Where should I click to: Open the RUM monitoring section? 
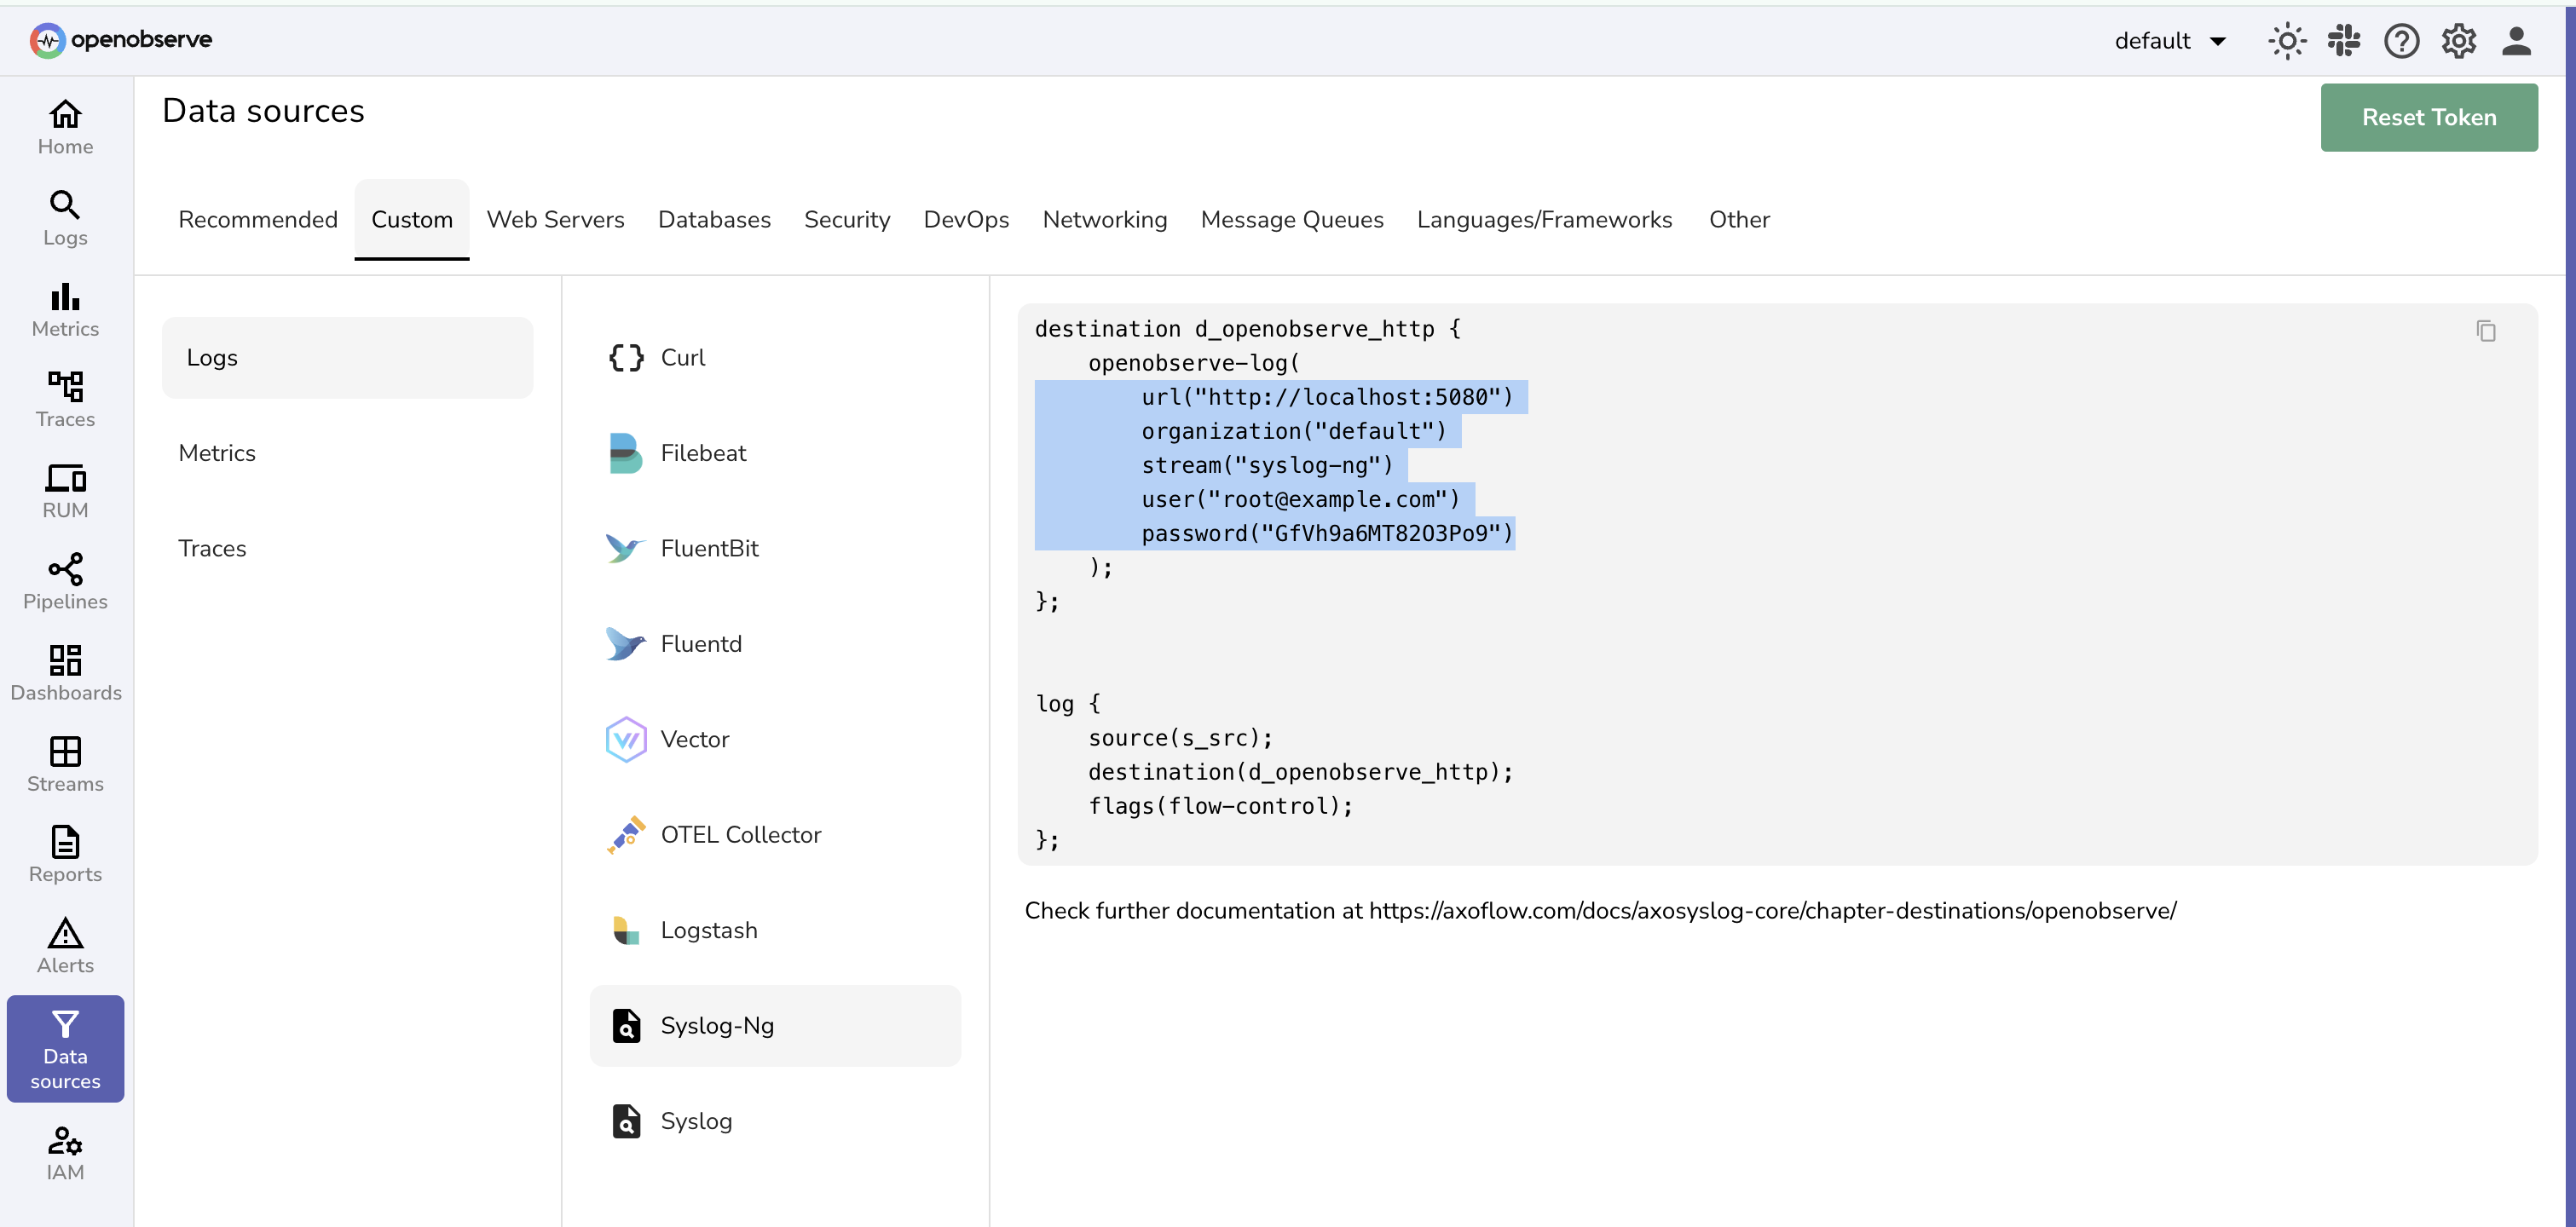tap(64, 490)
